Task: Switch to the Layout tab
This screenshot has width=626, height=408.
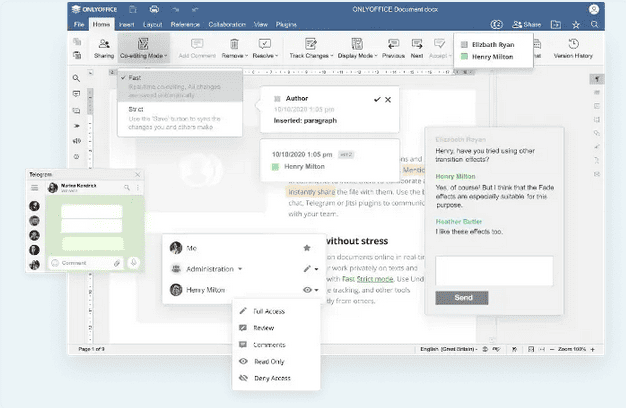Action: (x=153, y=24)
